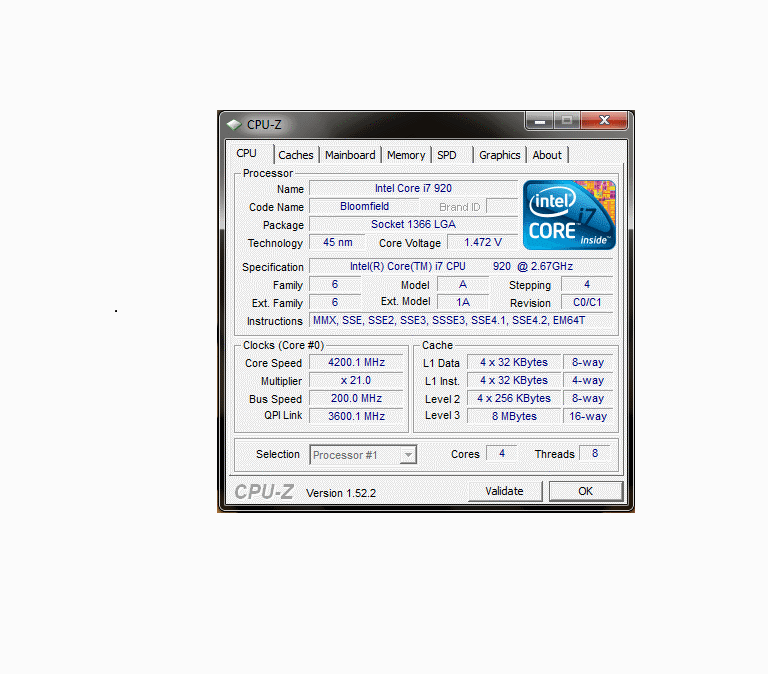Click the Core Voltage value '1.472 V'
Screen dimensions: 768x674
(483, 242)
